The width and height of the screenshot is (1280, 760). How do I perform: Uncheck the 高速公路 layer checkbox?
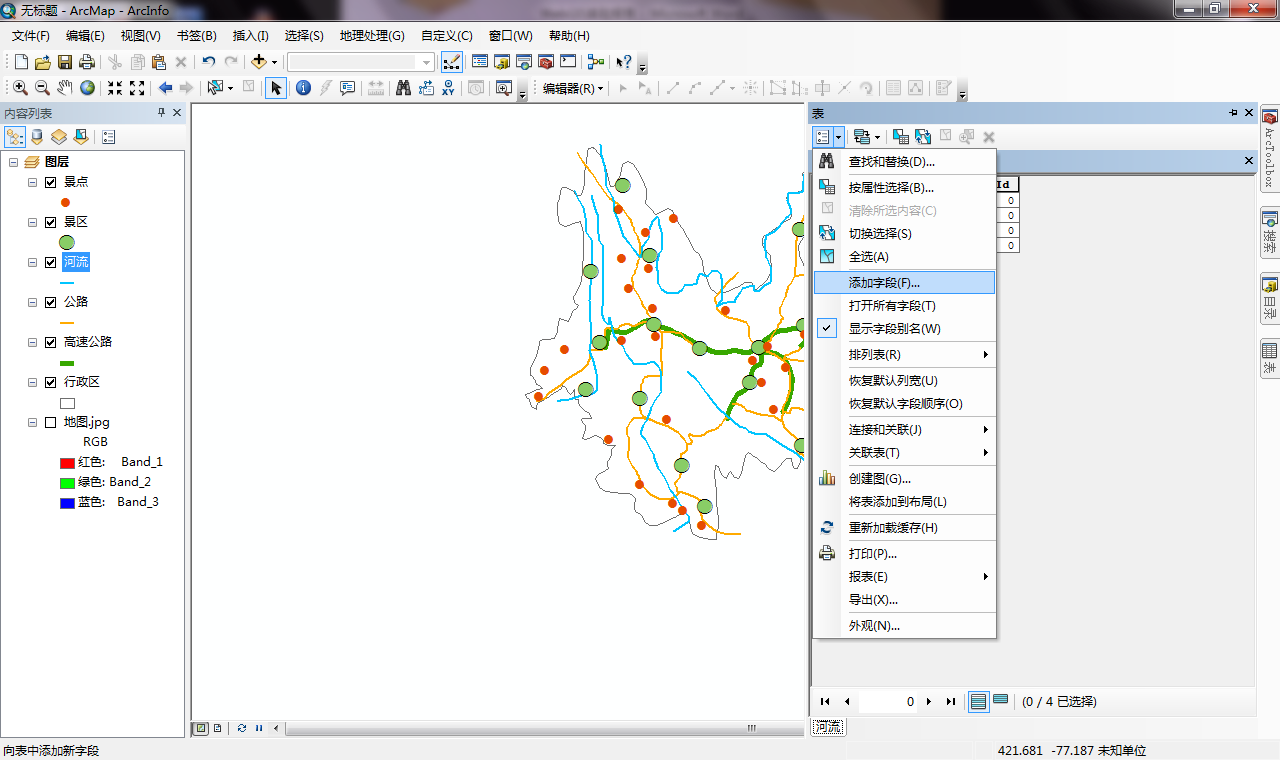(51, 342)
